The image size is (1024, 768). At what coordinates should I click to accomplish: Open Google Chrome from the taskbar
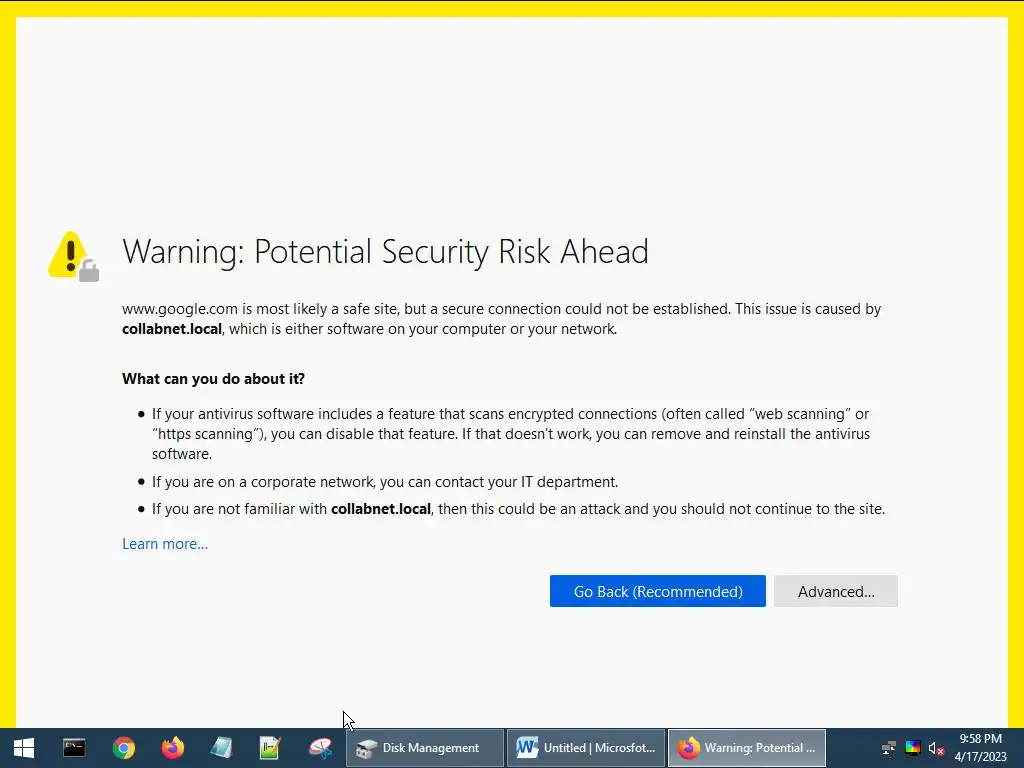(x=123, y=748)
